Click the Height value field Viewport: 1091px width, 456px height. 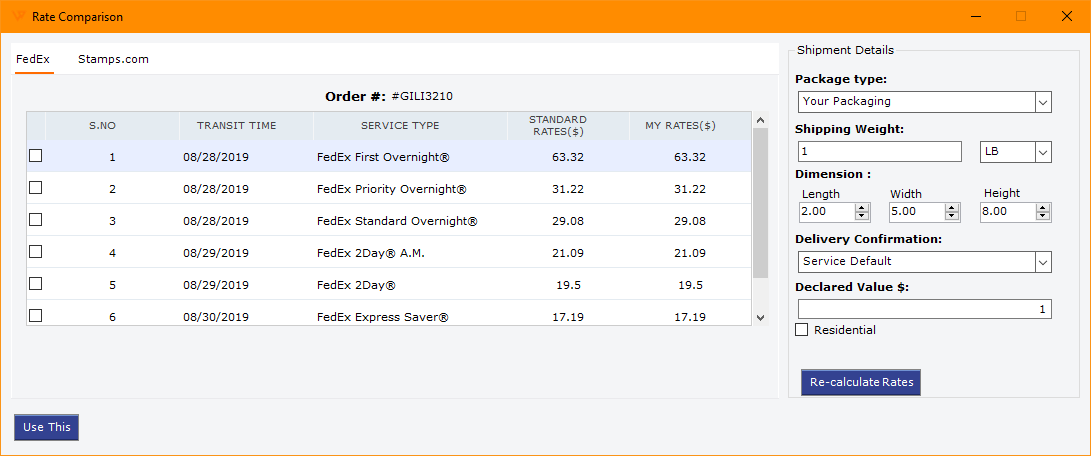click(x=1008, y=212)
